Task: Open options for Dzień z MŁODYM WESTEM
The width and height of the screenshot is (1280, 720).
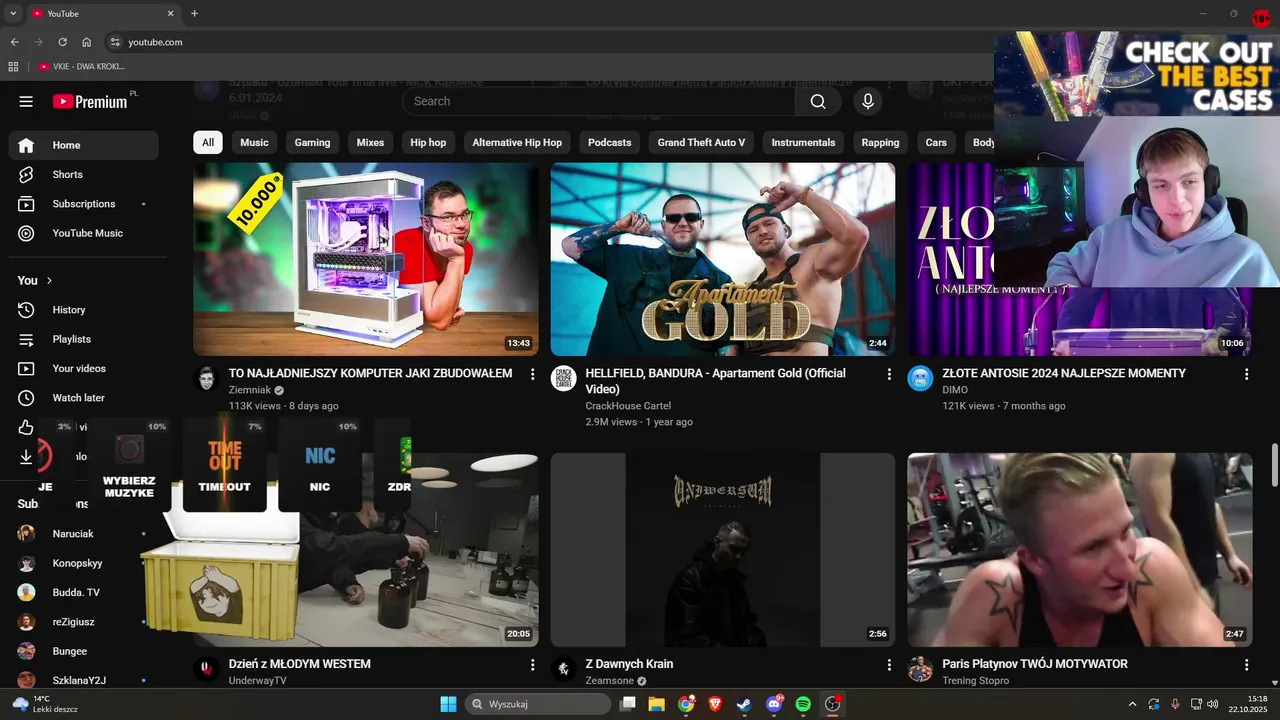Action: [532, 664]
